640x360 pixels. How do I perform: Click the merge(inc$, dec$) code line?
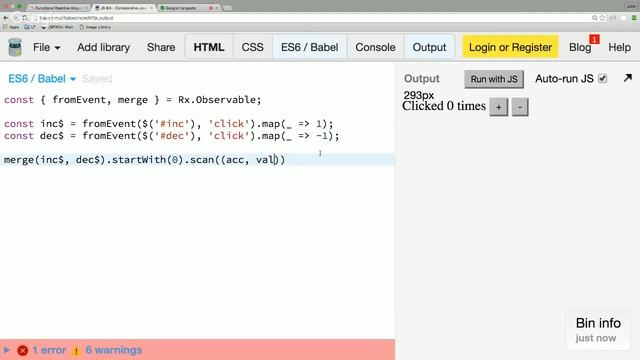point(144,160)
